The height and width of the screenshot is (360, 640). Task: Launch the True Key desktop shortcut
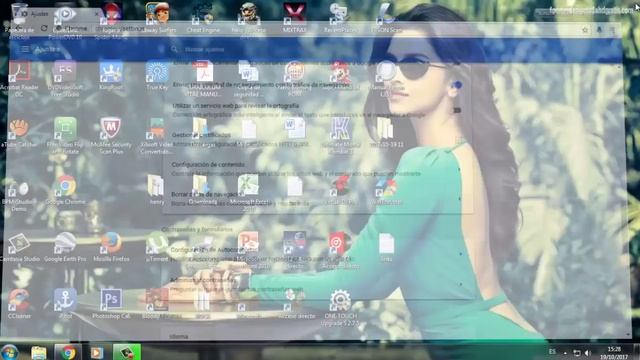[x=157, y=76]
